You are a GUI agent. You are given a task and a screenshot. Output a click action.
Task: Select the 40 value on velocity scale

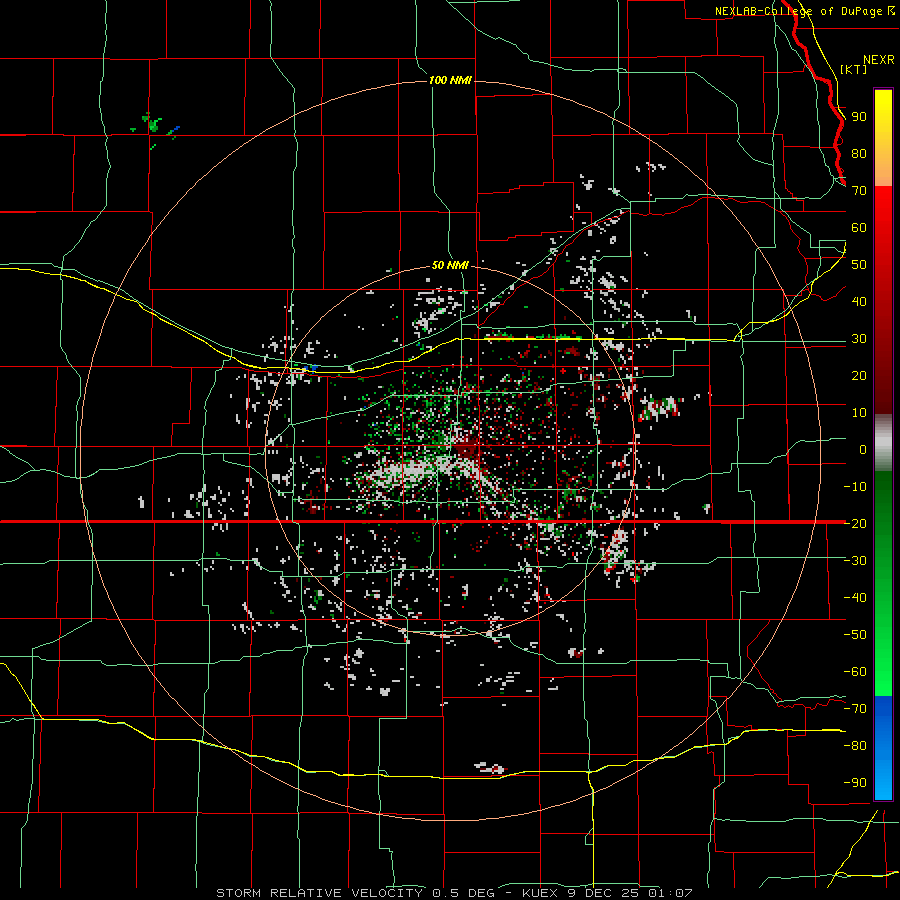coord(859,301)
